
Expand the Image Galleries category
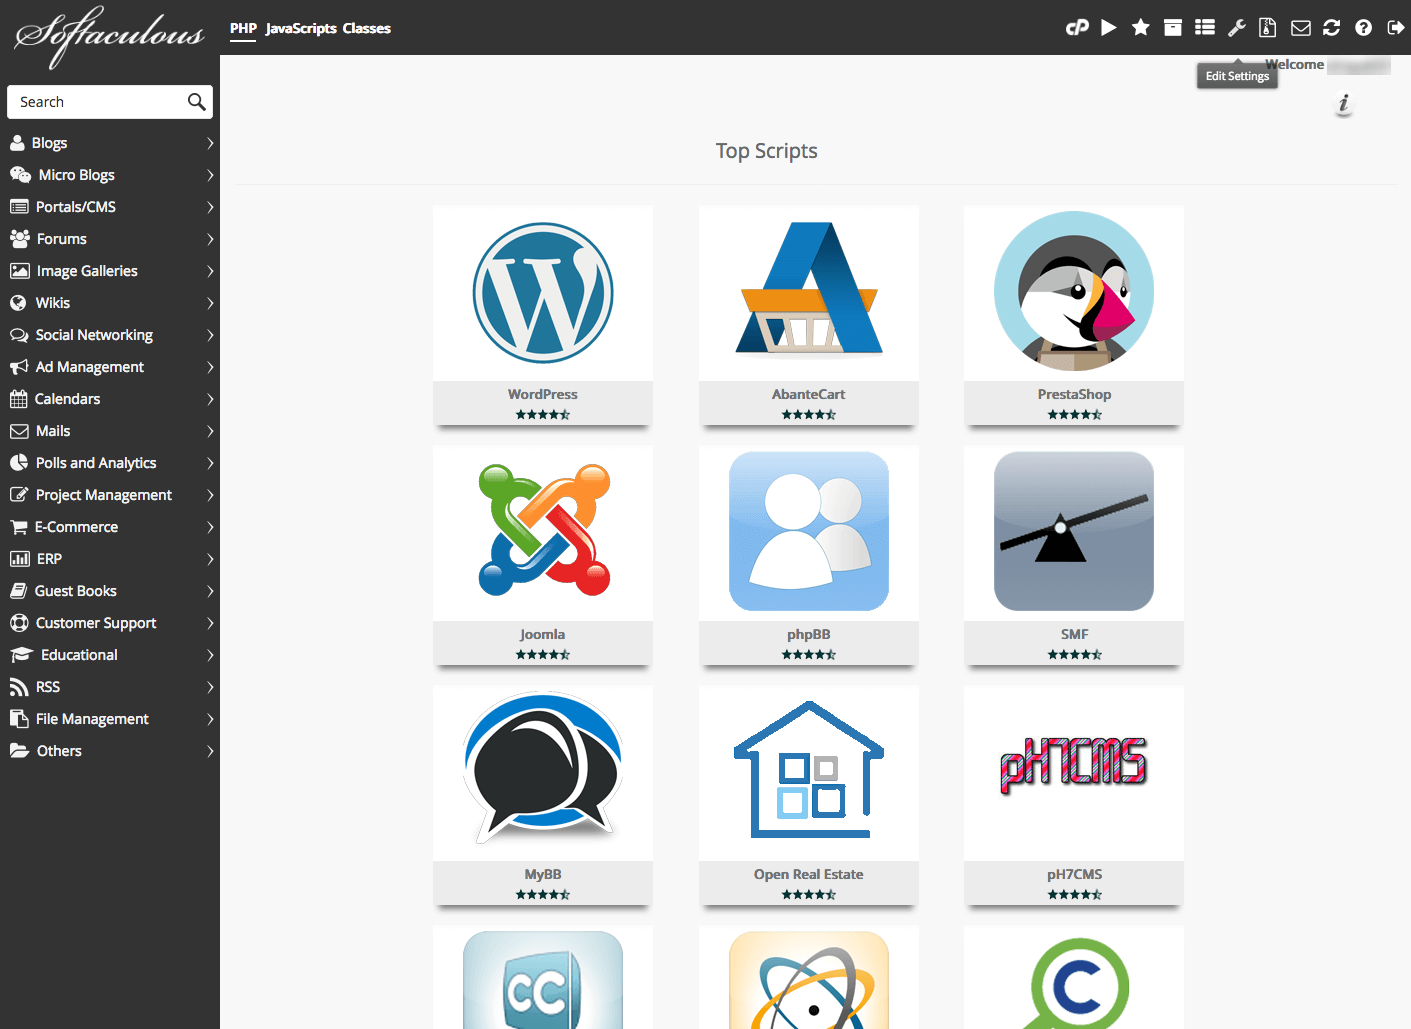pyautogui.click(x=110, y=271)
